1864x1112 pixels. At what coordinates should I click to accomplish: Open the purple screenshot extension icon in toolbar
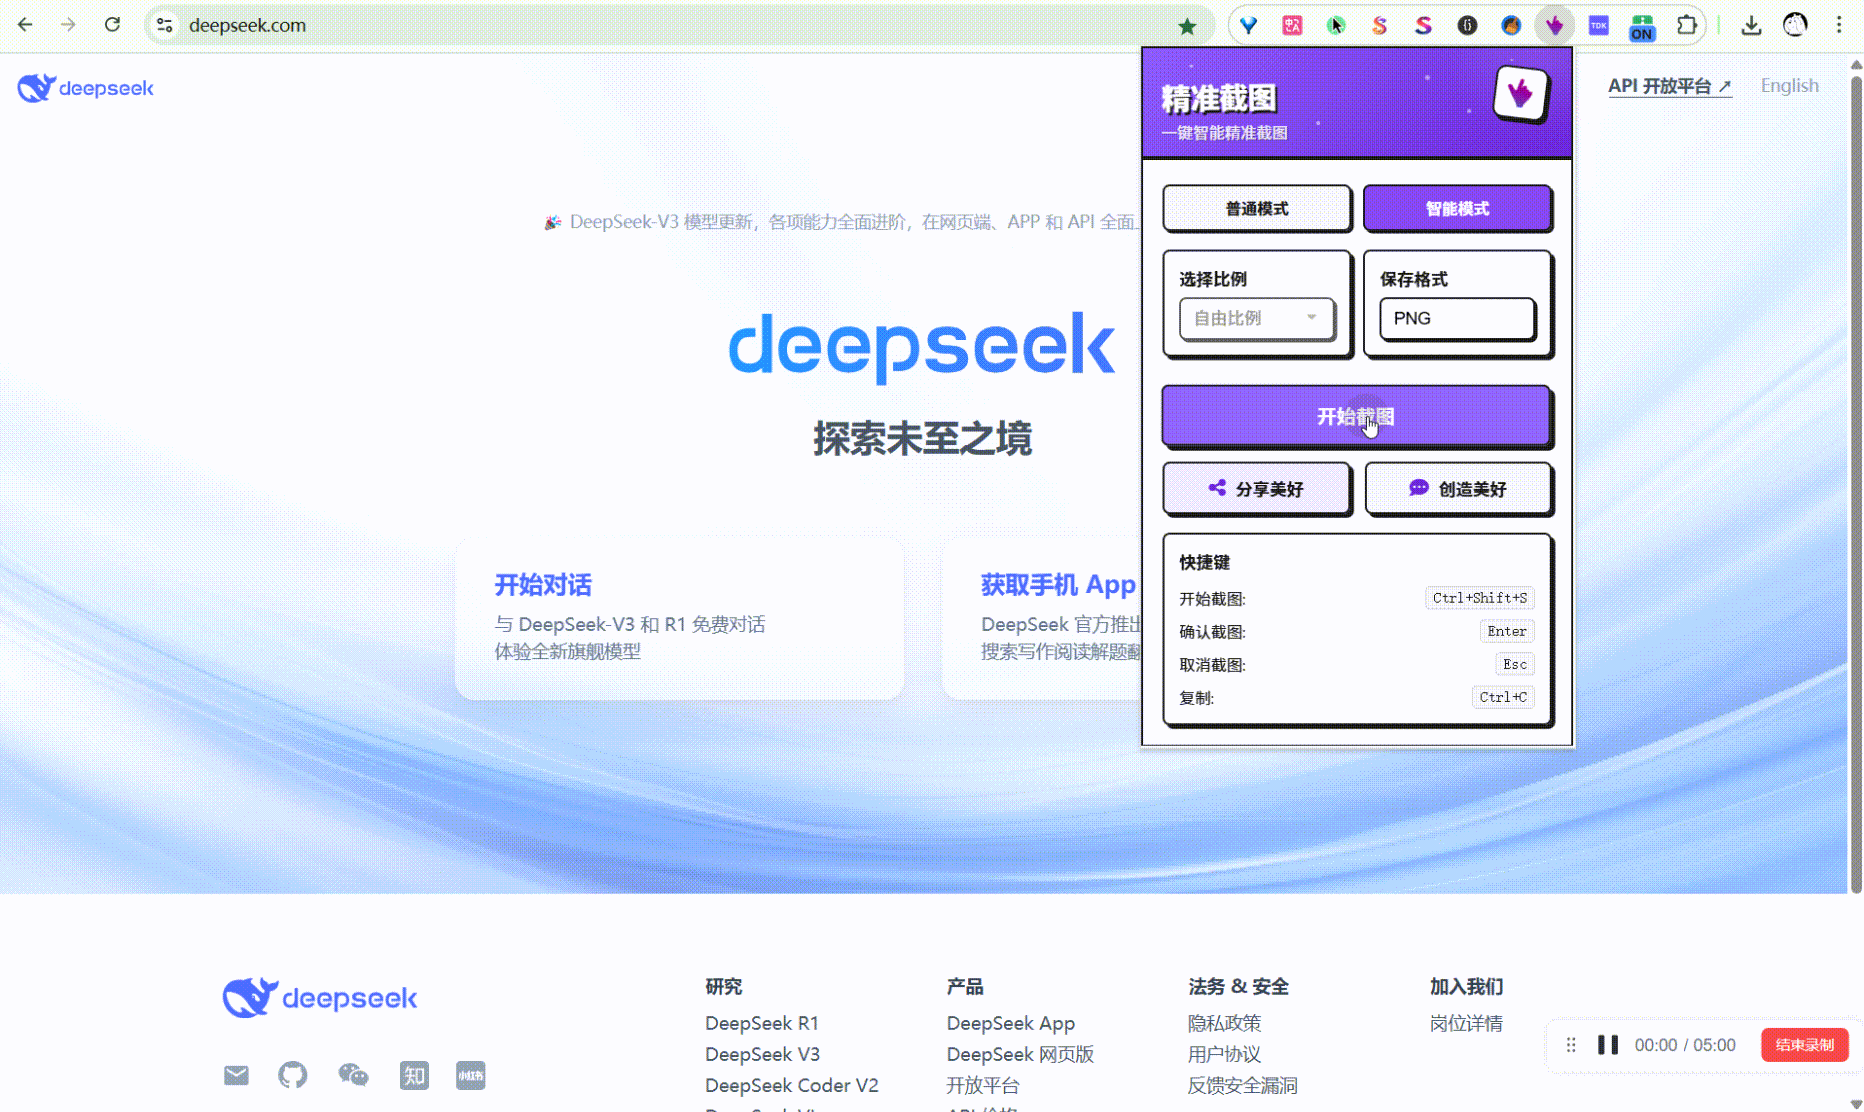(x=1554, y=25)
